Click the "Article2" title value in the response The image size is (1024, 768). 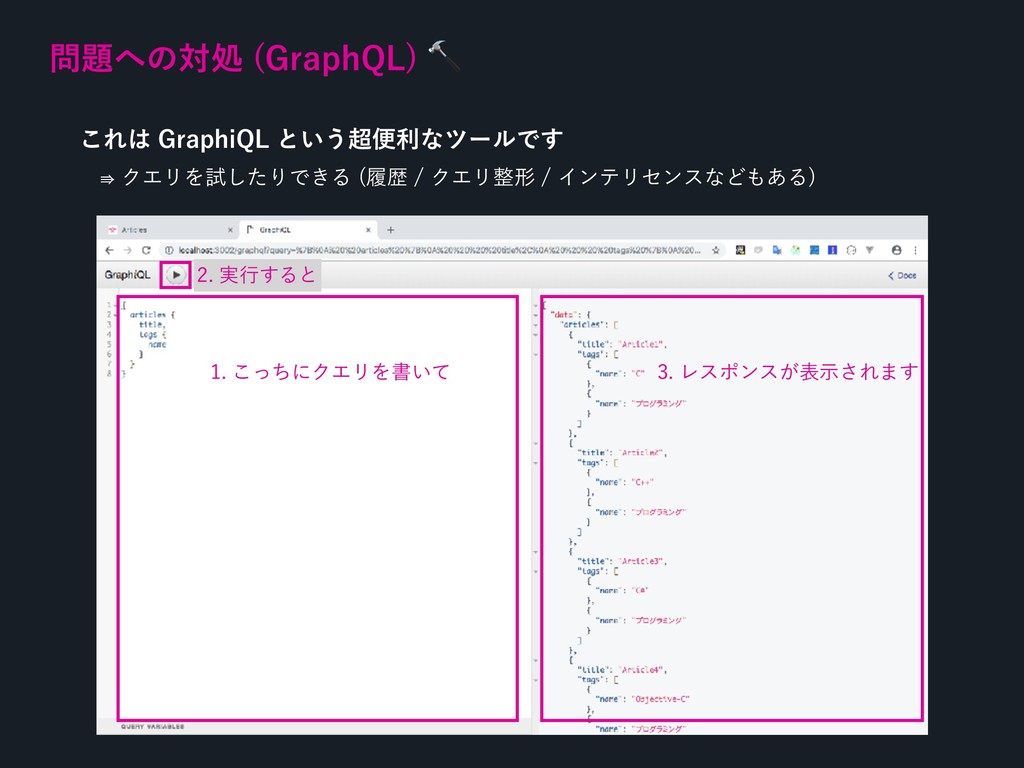[x=643, y=453]
